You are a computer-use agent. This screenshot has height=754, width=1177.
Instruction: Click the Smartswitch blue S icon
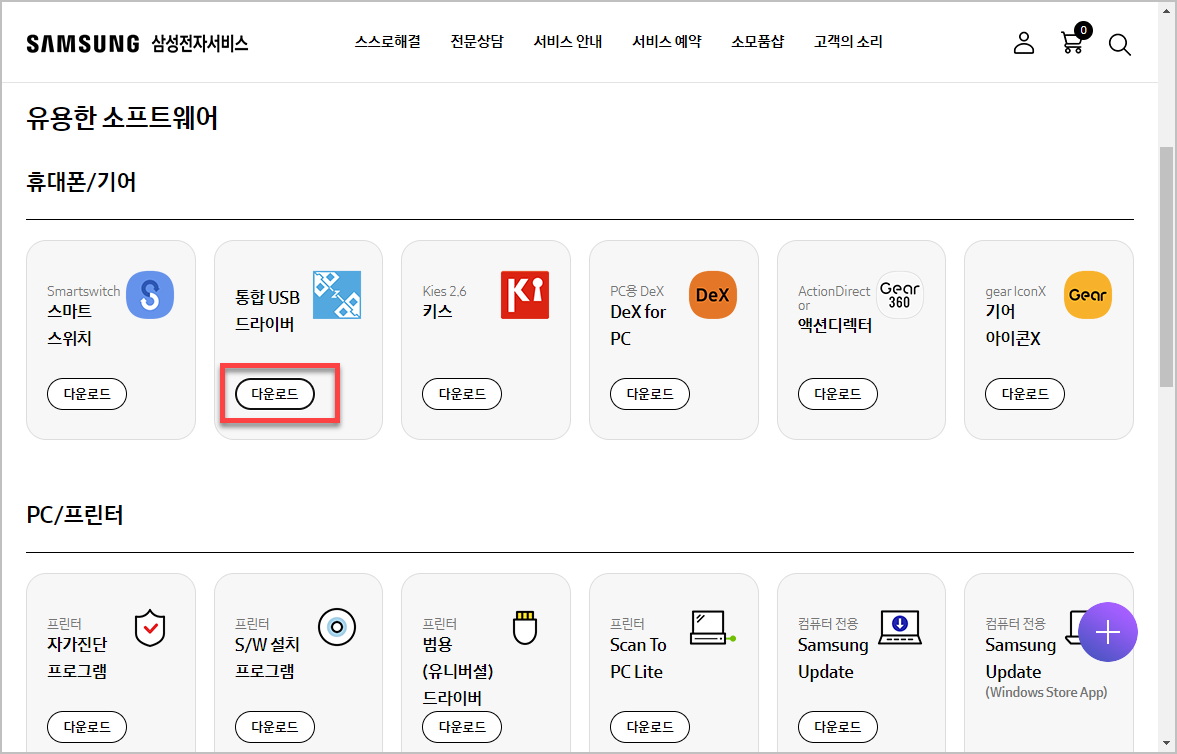point(150,294)
